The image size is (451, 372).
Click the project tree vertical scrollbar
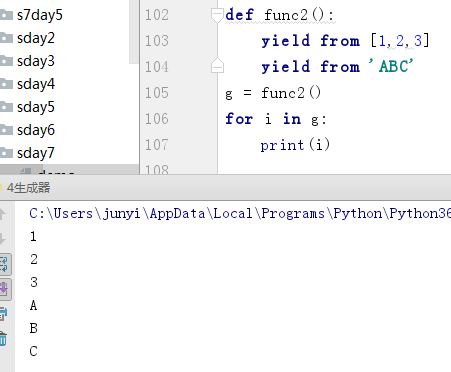pyautogui.click(x=134, y=32)
